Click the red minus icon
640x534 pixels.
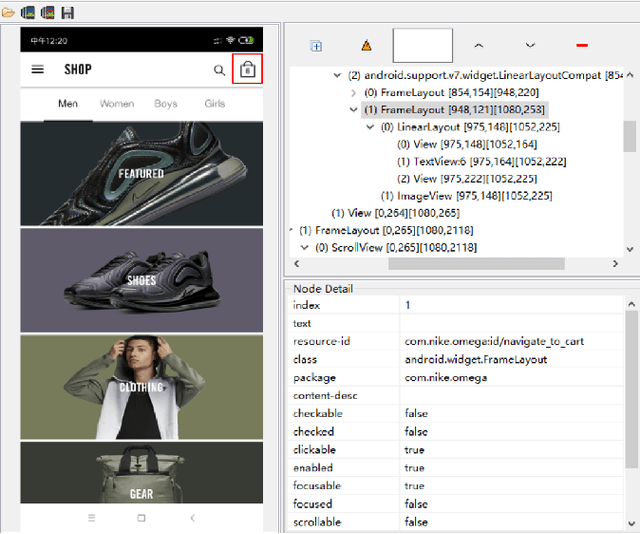582,46
